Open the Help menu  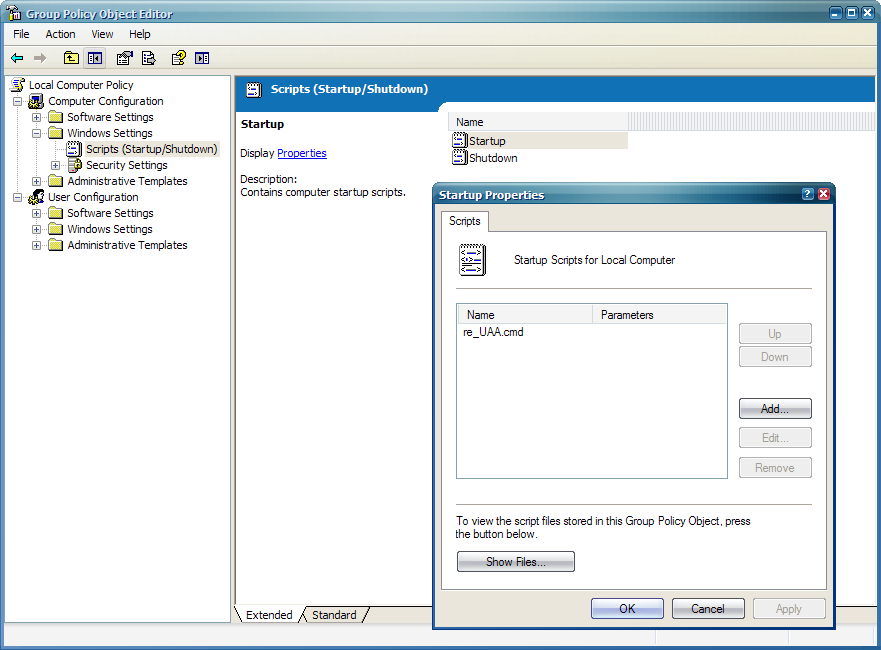pyautogui.click(x=139, y=34)
